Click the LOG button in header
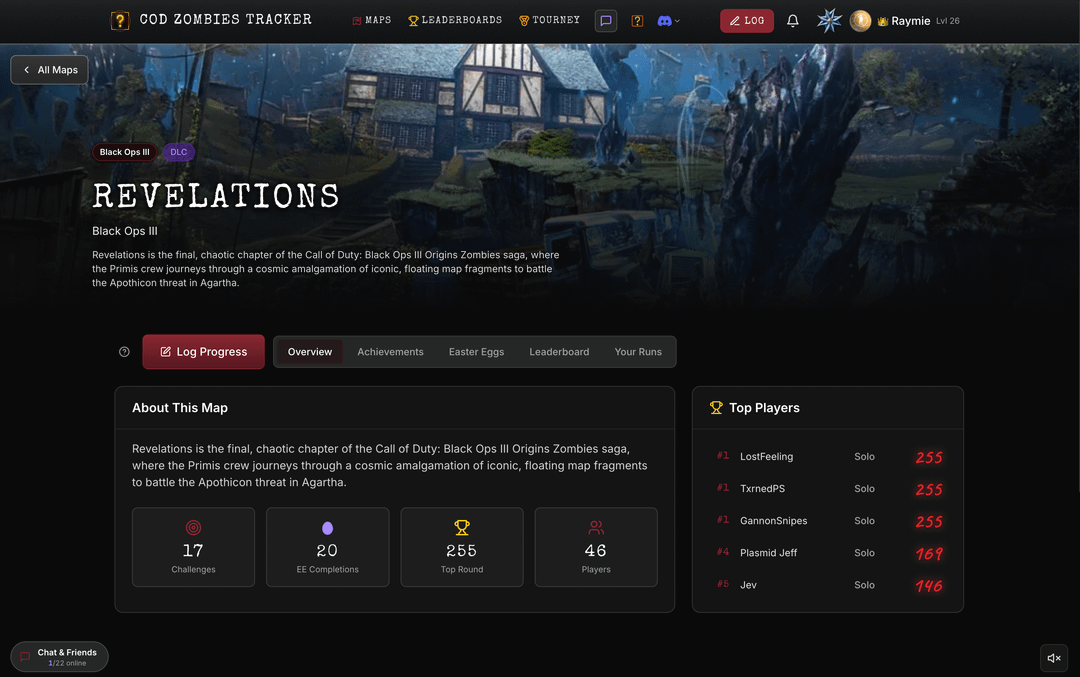 coord(747,21)
